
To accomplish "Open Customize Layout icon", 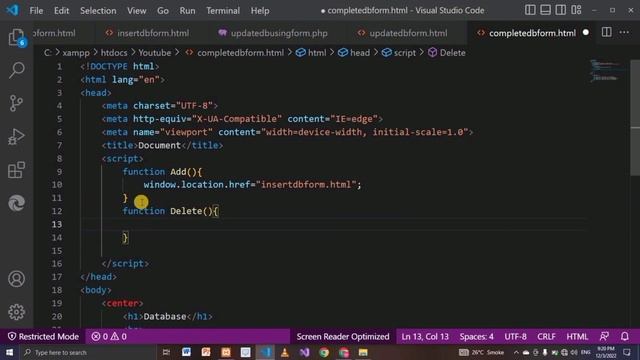I will [576, 10].
